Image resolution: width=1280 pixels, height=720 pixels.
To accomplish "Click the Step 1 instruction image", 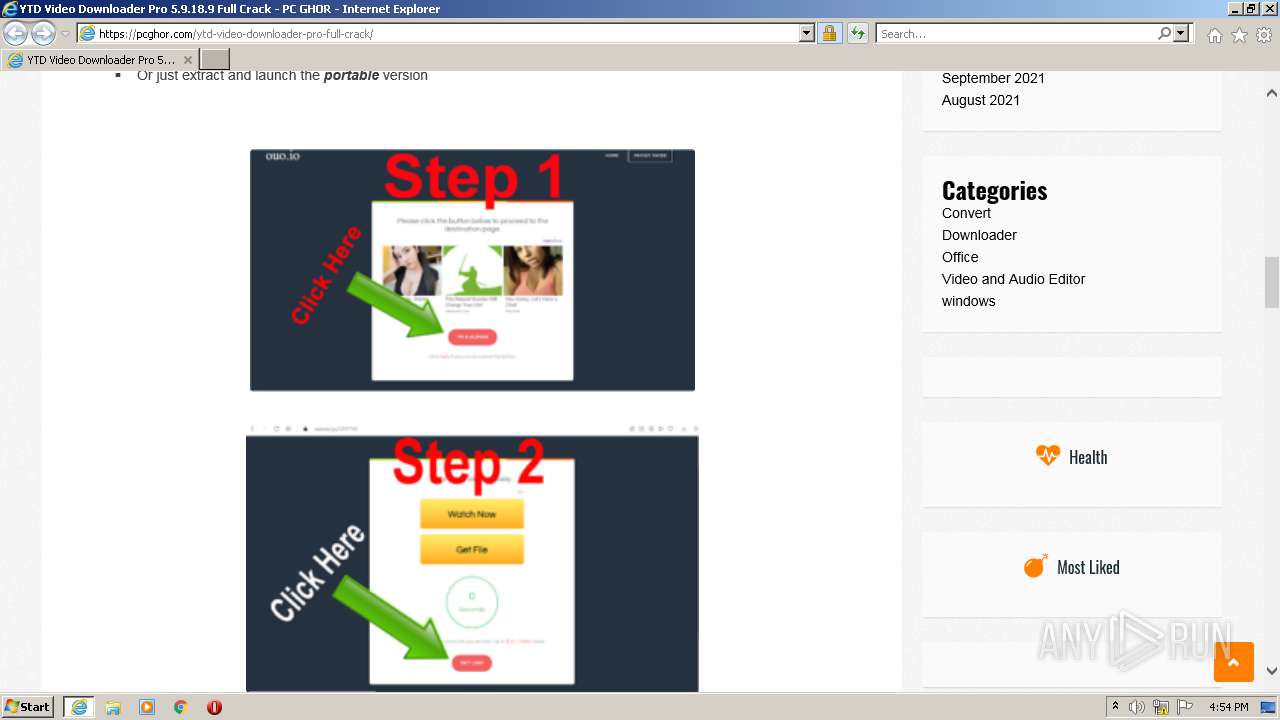I will (472, 270).
